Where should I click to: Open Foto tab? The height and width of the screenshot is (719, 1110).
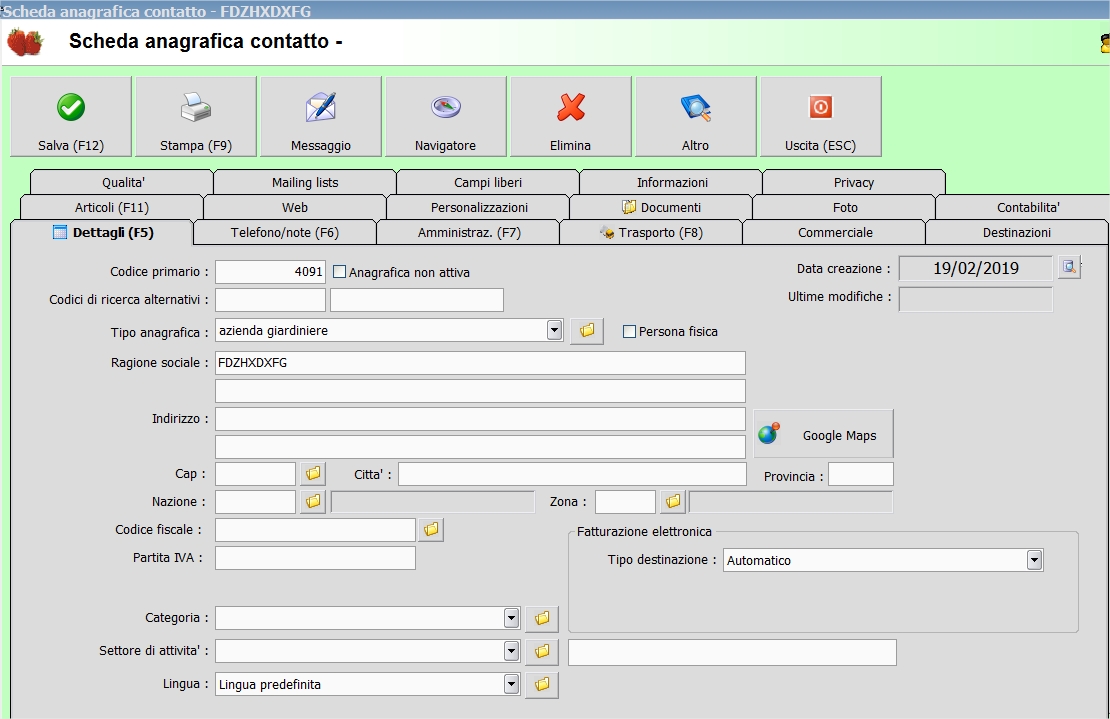pos(845,207)
